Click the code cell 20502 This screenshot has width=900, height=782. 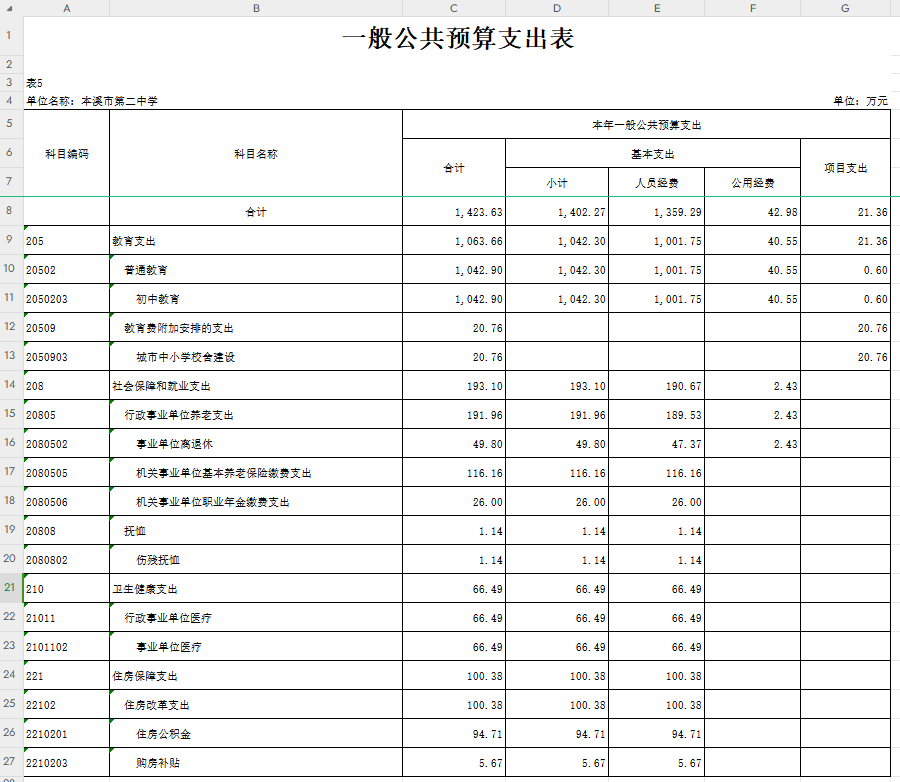(x=67, y=270)
